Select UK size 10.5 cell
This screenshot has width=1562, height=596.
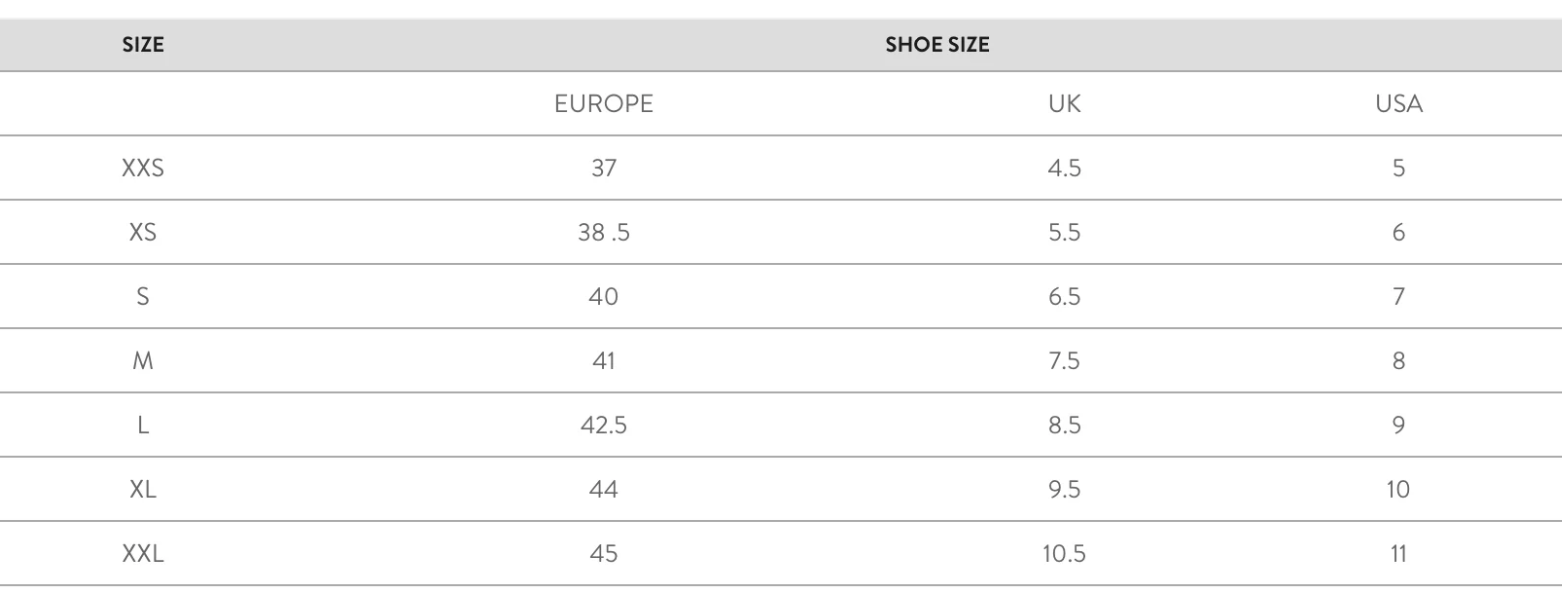point(1064,553)
